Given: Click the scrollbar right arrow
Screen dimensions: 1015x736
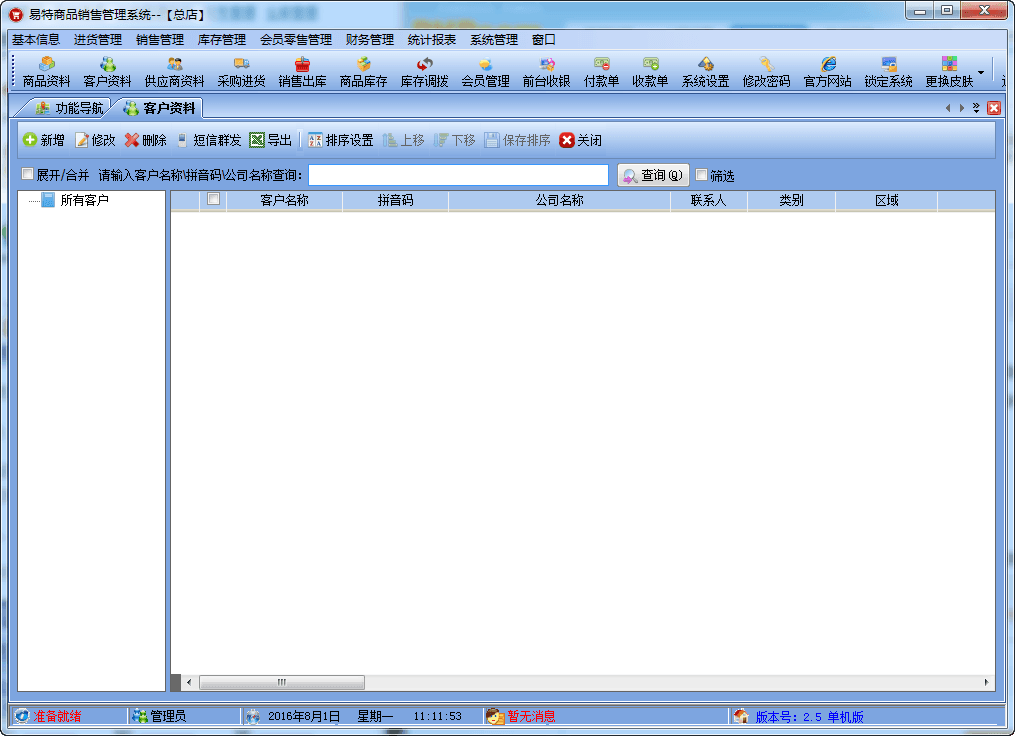Looking at the screenshot, I should 986,682.
